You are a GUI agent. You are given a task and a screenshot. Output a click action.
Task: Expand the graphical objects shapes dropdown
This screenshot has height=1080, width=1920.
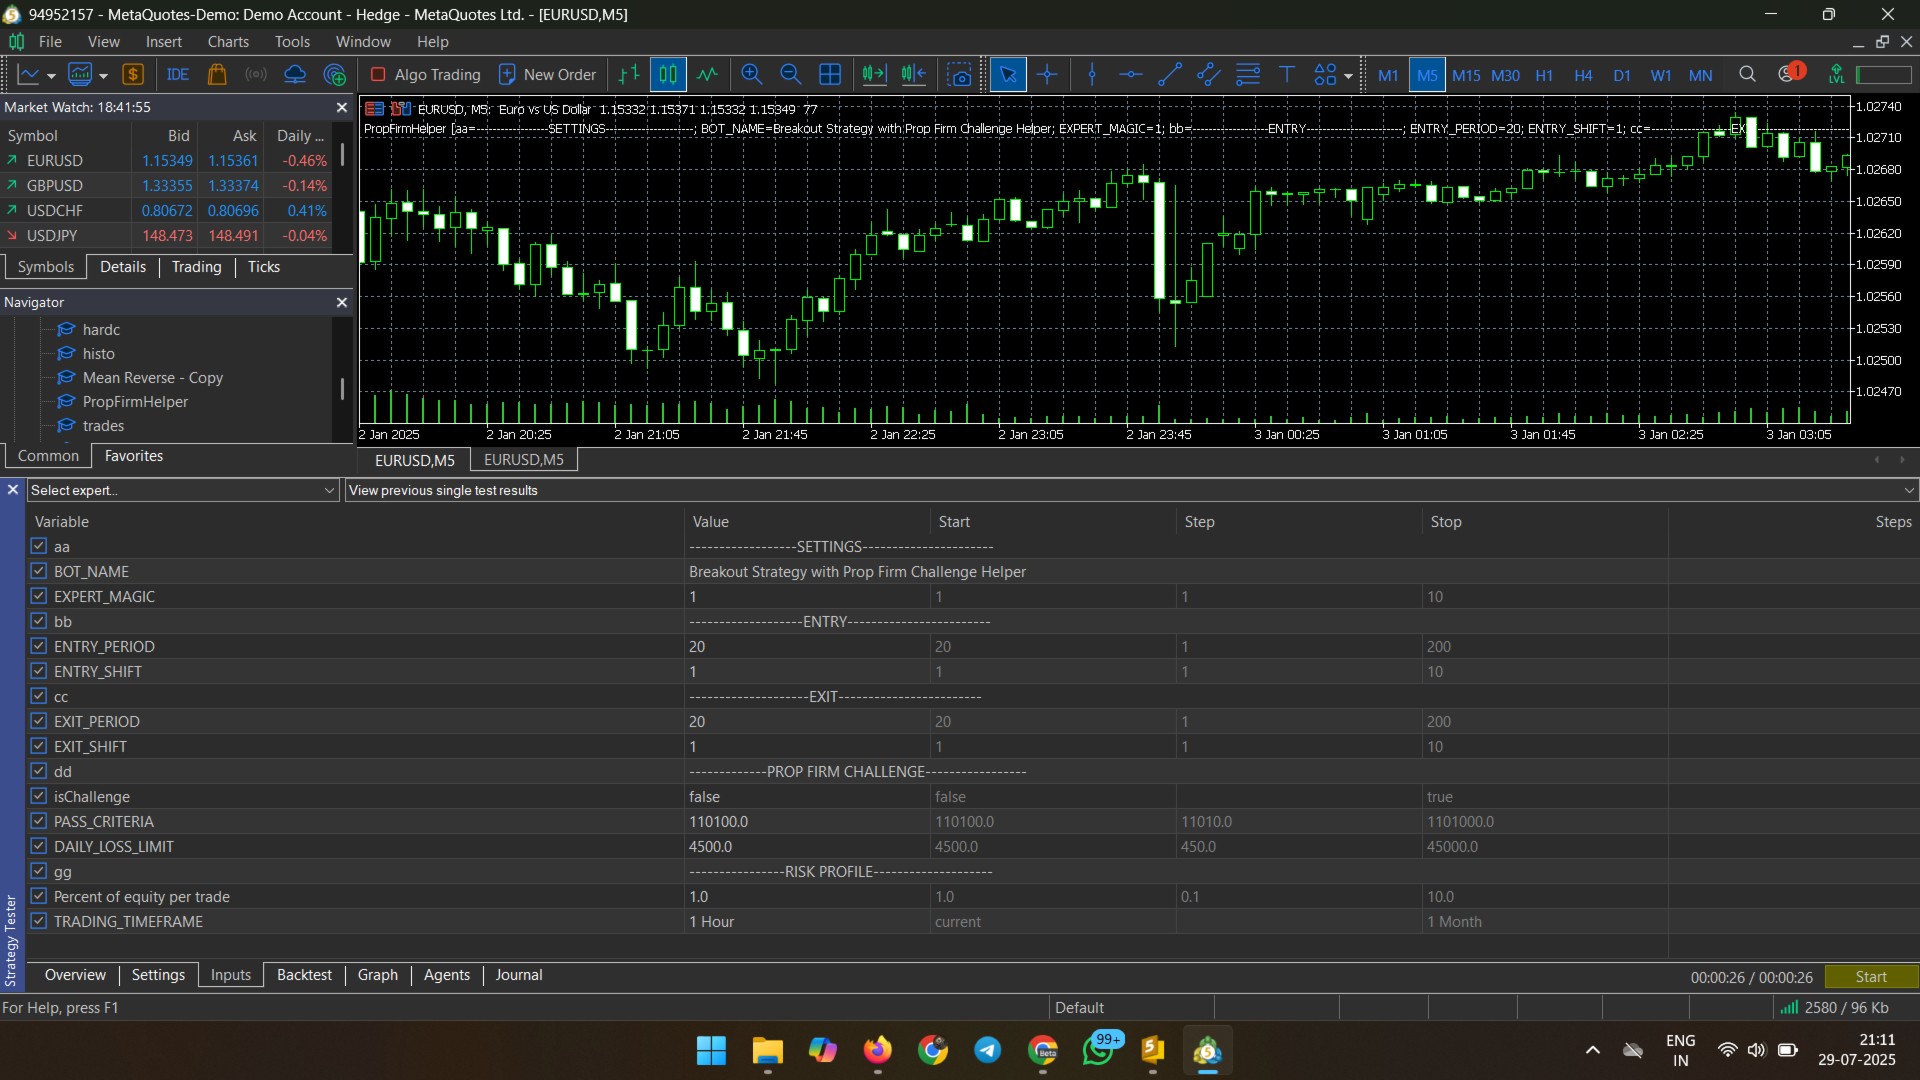tap(1348, 76)
